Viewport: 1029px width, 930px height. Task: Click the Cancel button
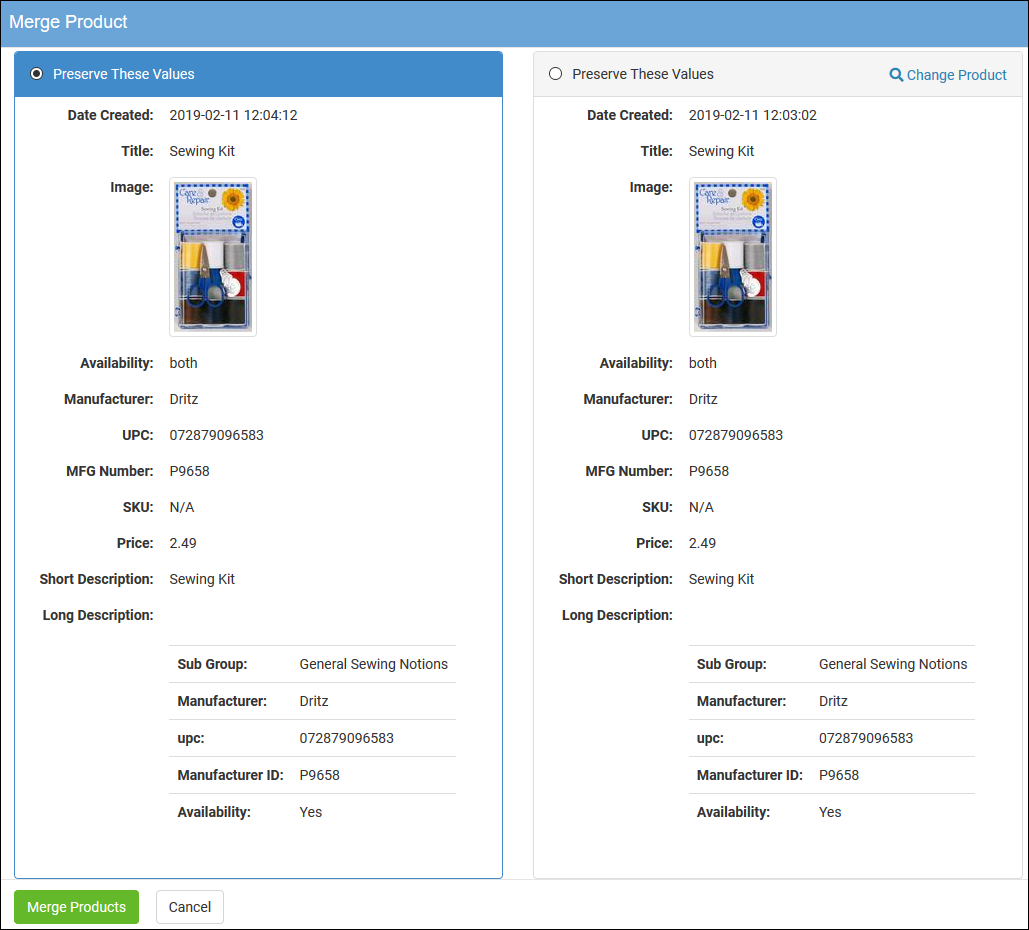click(189, 907)
